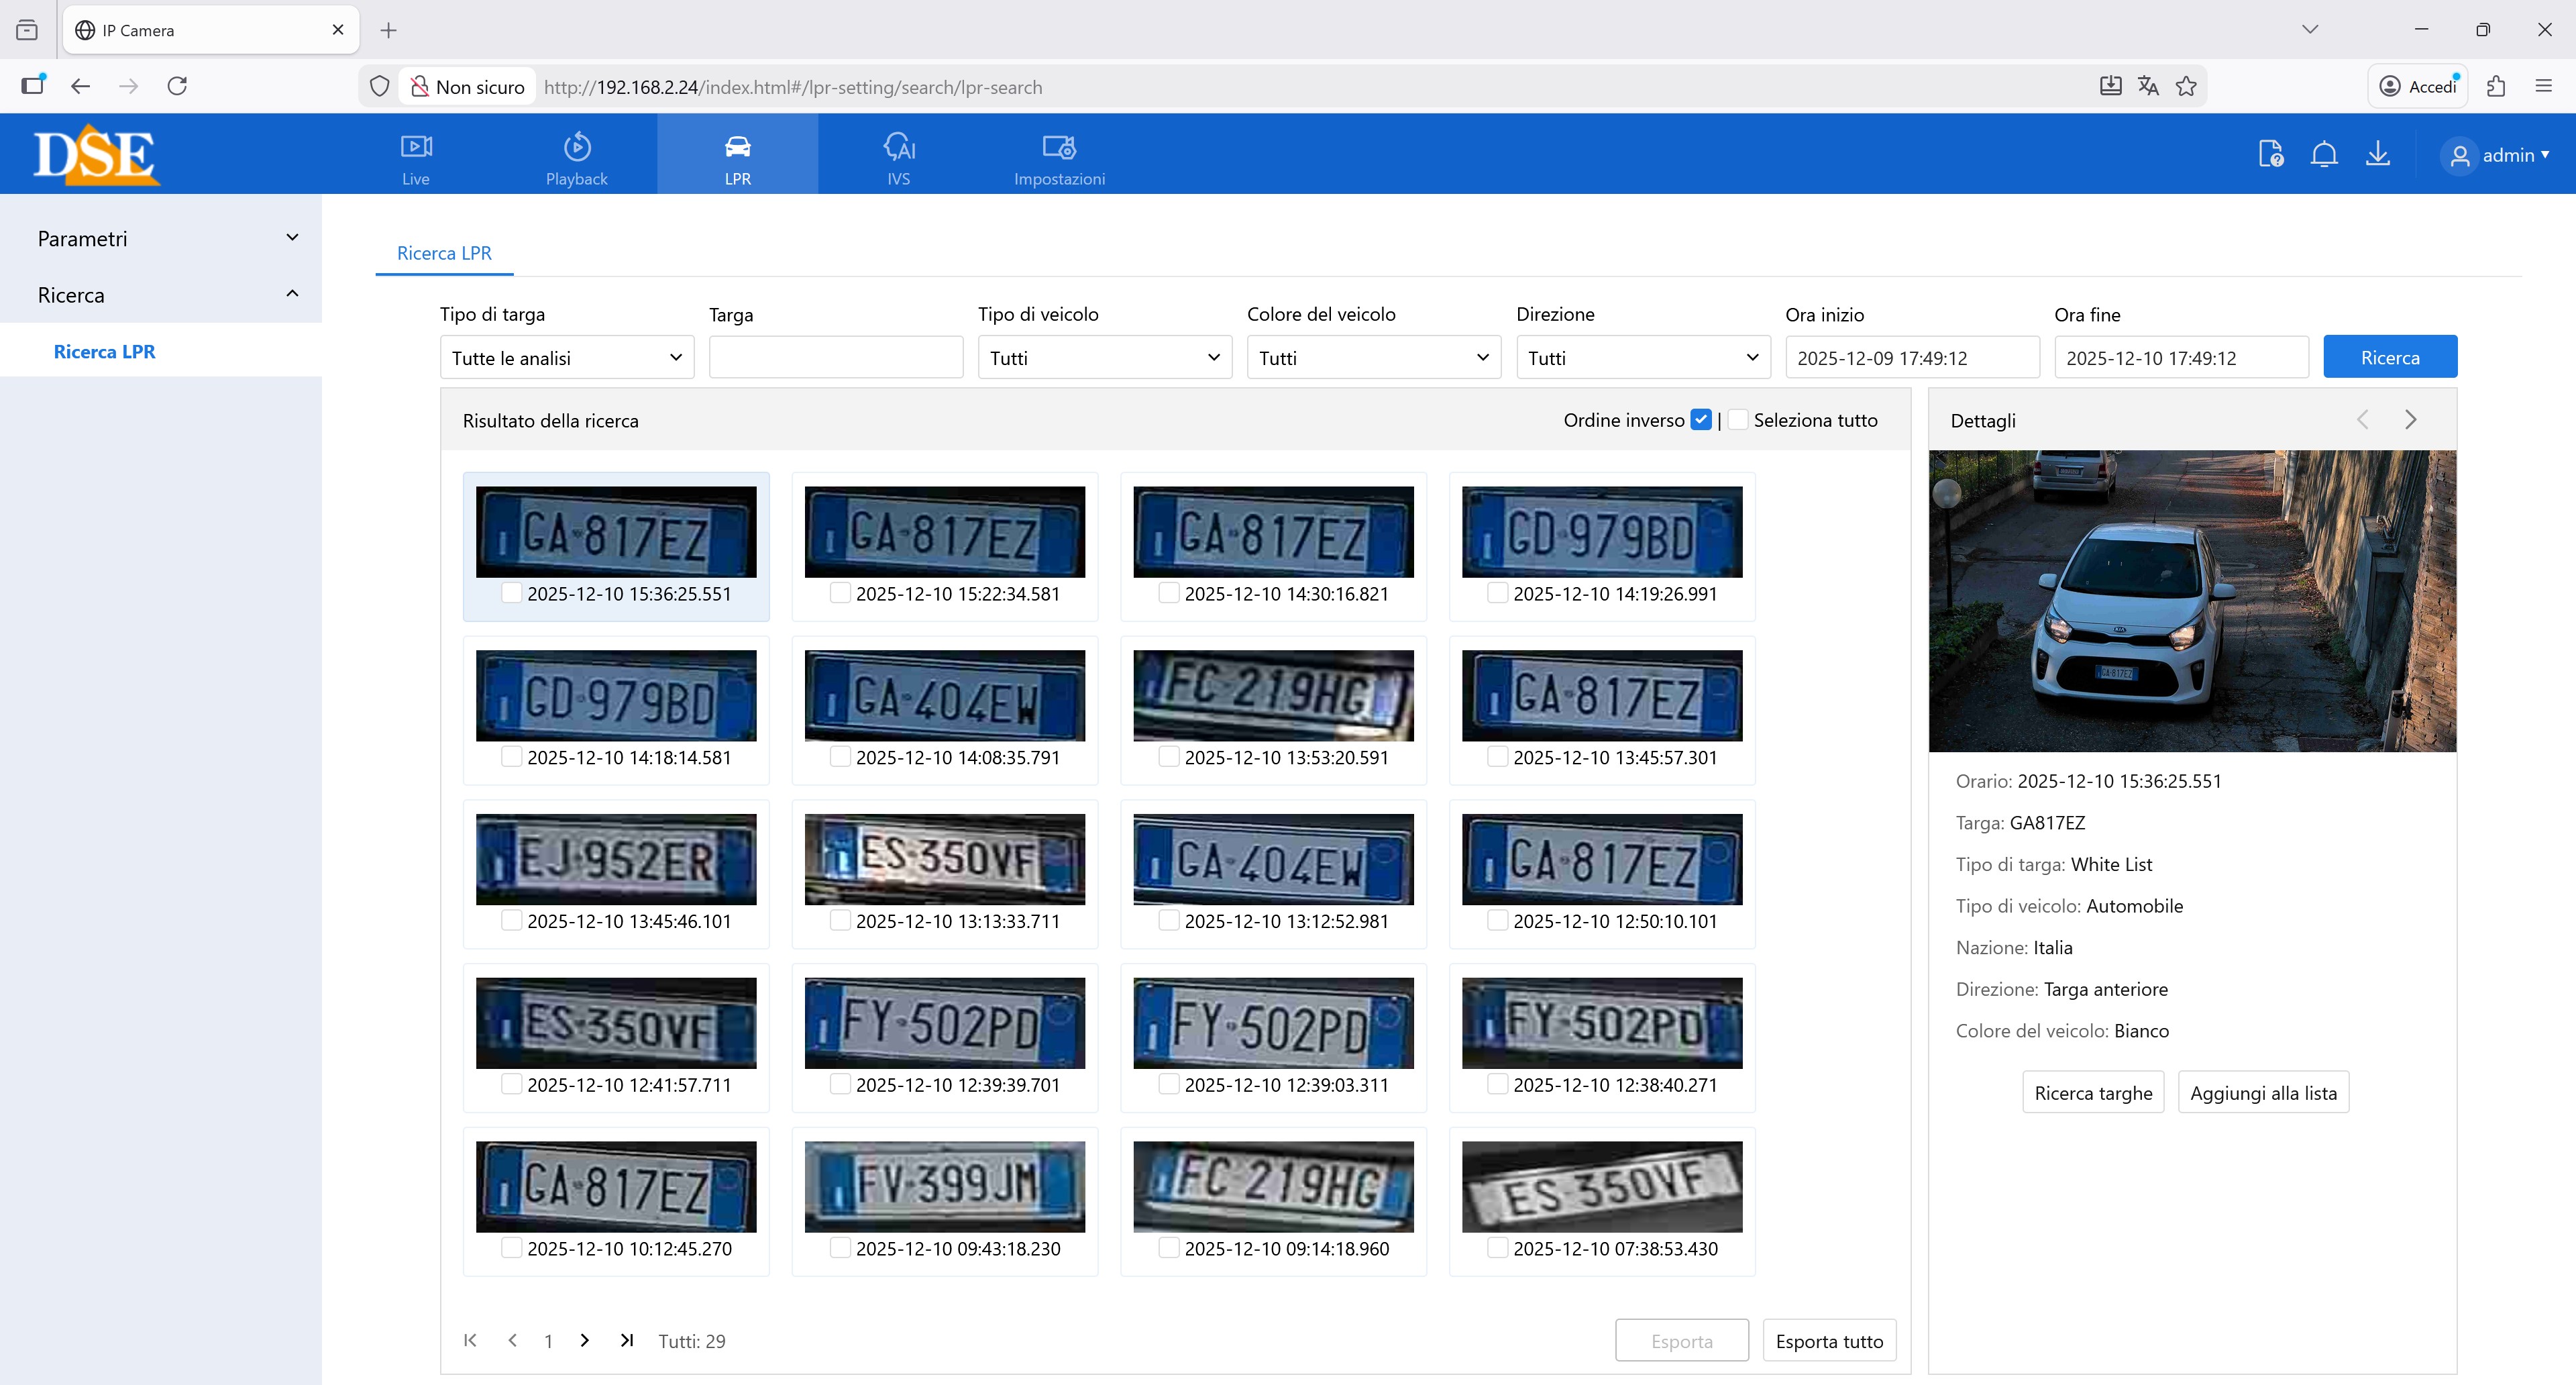Show next detail with right arrow
The height and width of the screenshot is (1385, 2576).
[x=2410, y=420]
